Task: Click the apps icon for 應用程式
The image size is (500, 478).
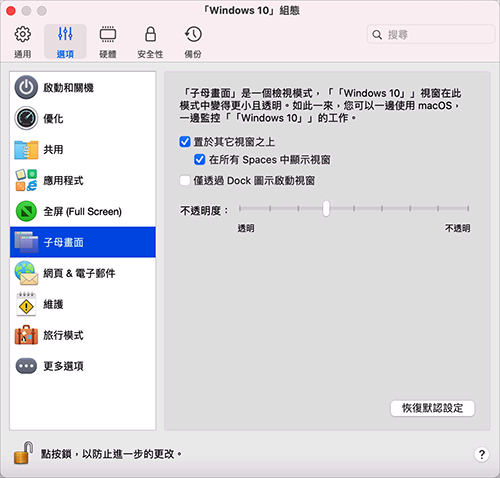Action: coord(26,180)
